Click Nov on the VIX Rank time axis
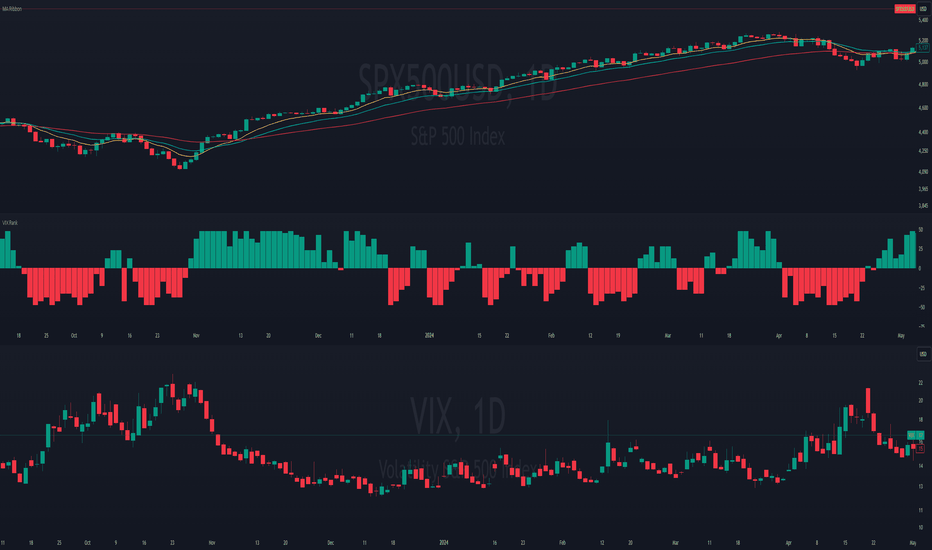 (x=196, y=336)
